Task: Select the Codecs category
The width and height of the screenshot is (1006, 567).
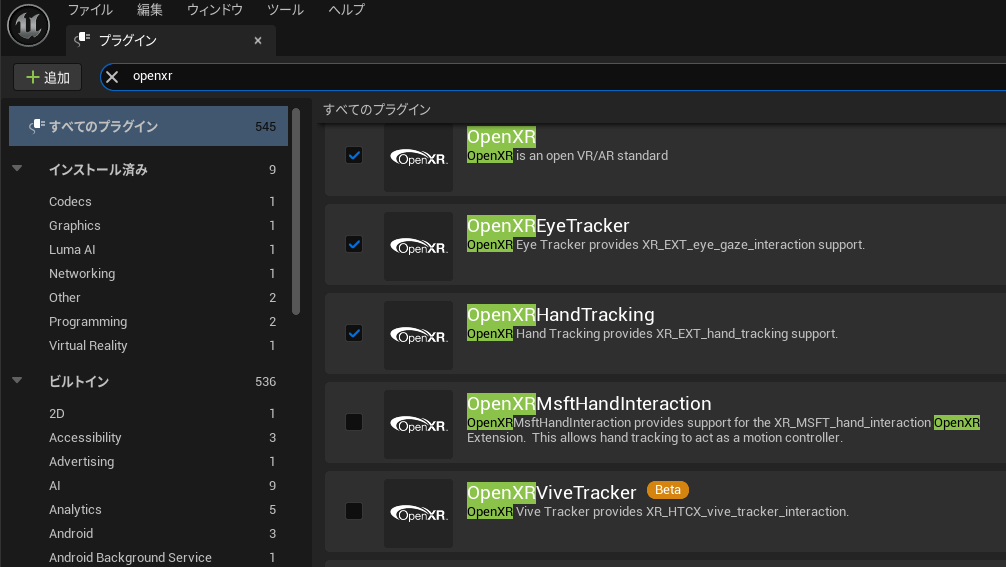Action: click(x=148, y=201)
